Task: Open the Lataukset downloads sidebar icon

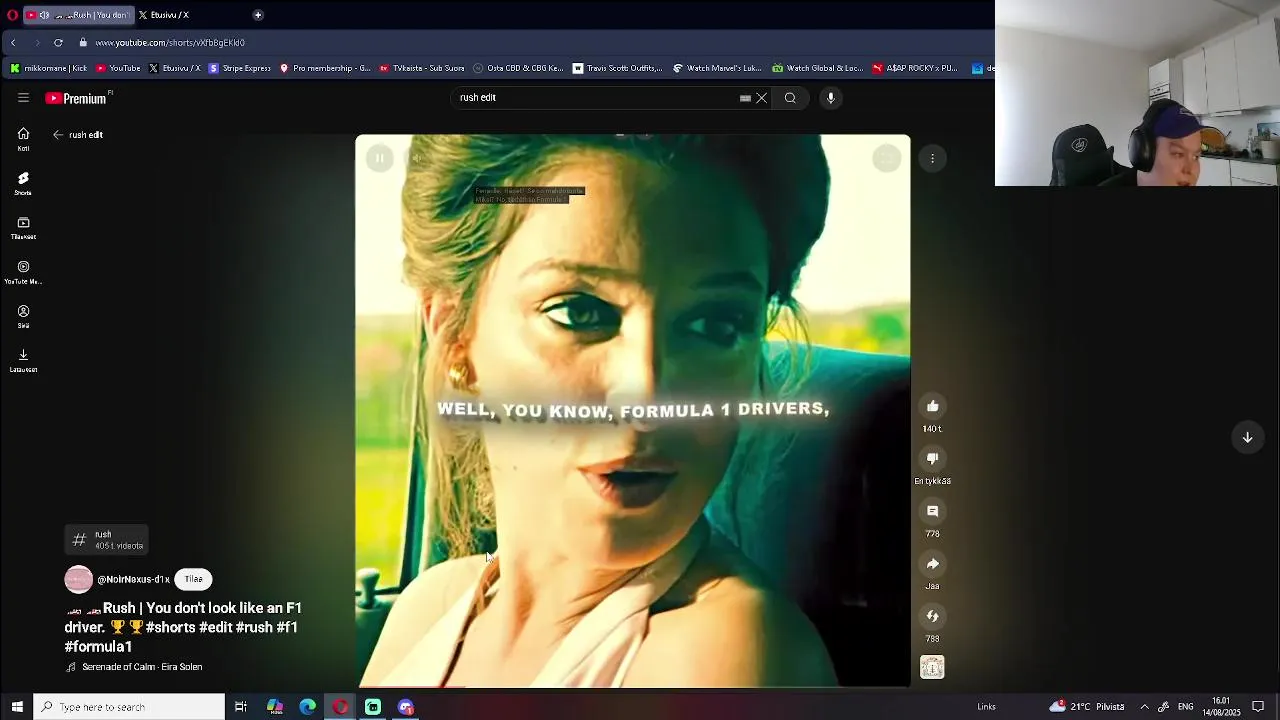Action: click(x=23, y=360)
